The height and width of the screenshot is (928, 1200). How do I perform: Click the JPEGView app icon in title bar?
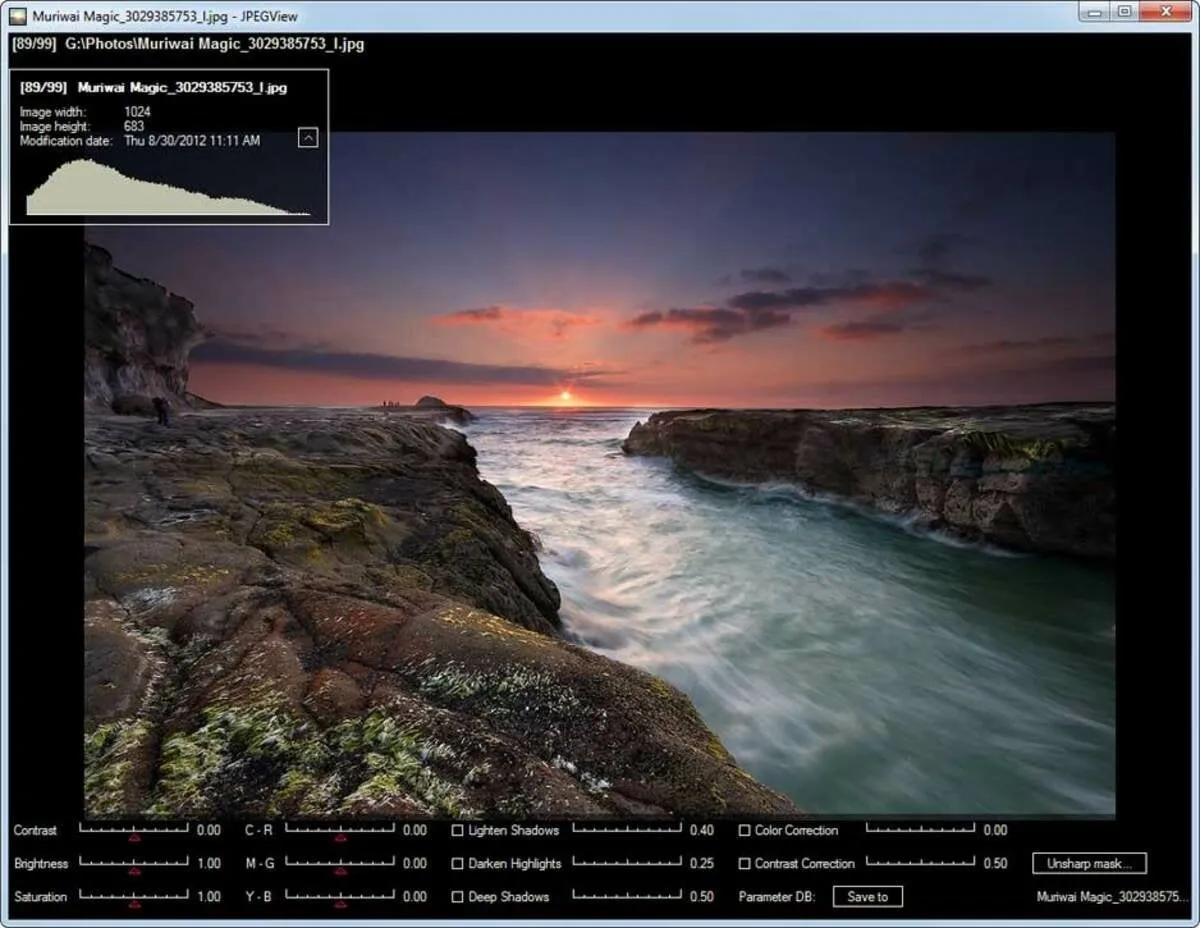[17, 16]
